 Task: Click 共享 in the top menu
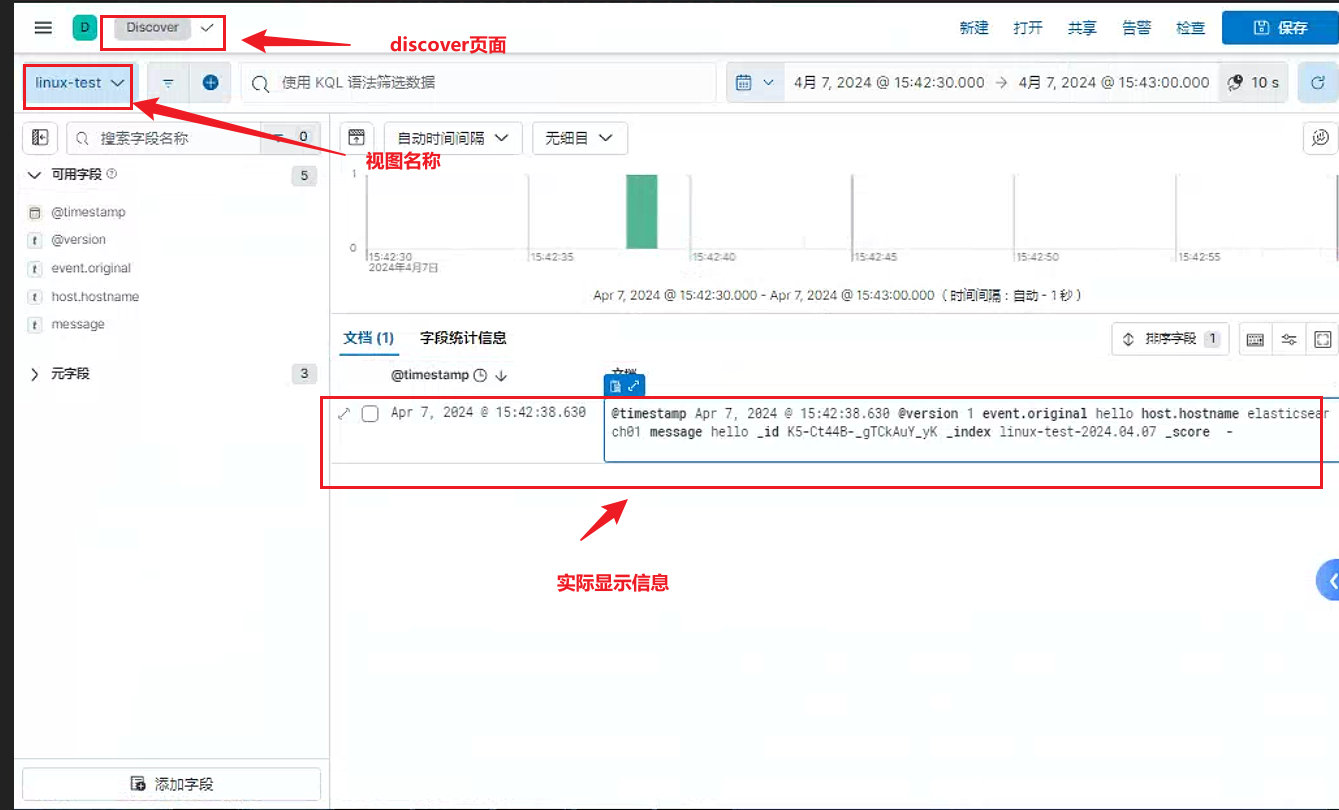coord(1082,28)
